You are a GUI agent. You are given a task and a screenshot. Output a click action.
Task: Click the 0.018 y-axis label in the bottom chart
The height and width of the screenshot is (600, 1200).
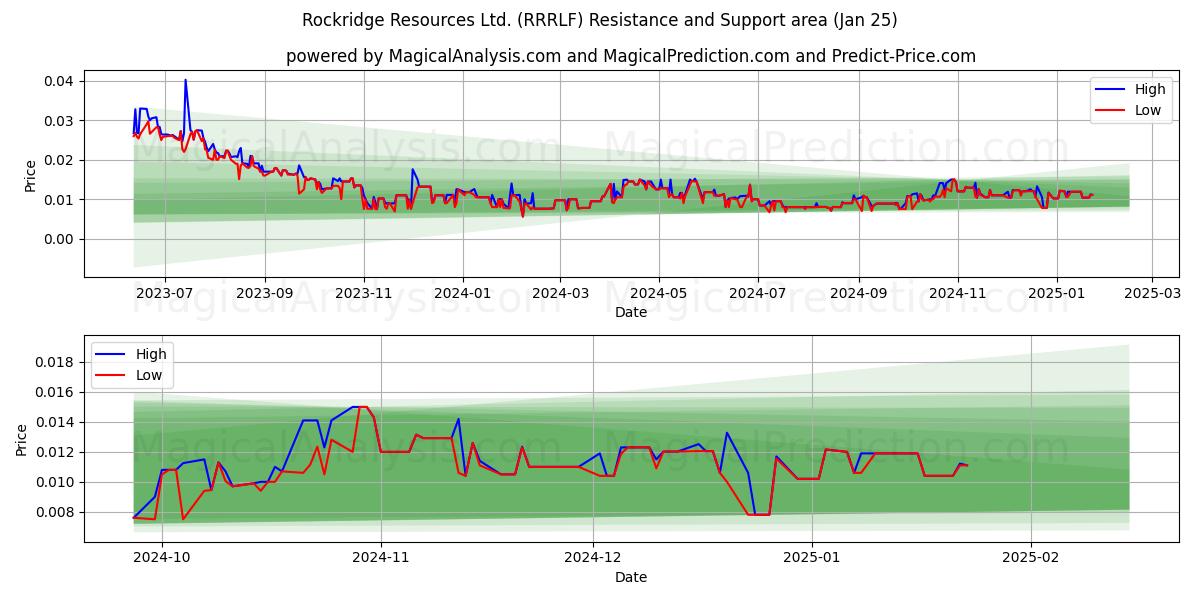(x=55, y=362)
